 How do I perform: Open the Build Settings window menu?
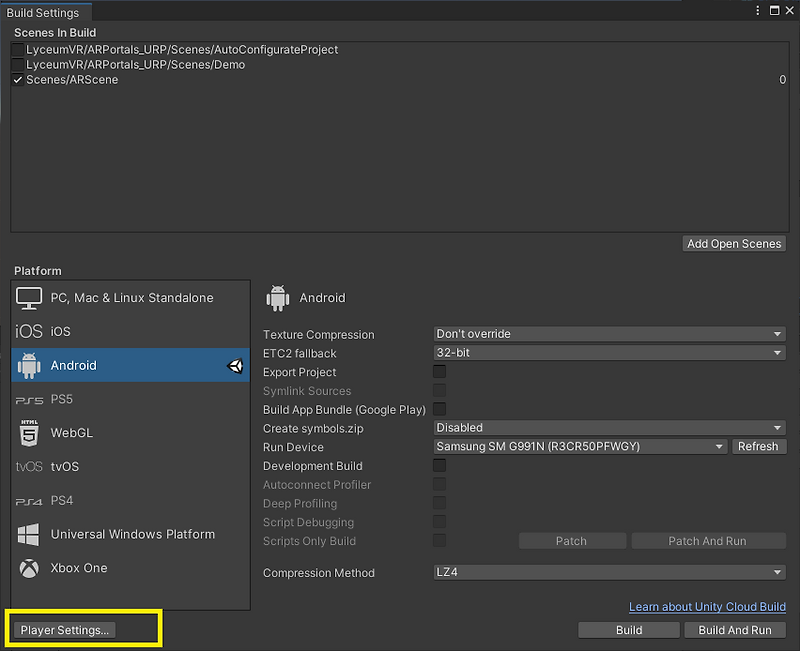(757, 10)
